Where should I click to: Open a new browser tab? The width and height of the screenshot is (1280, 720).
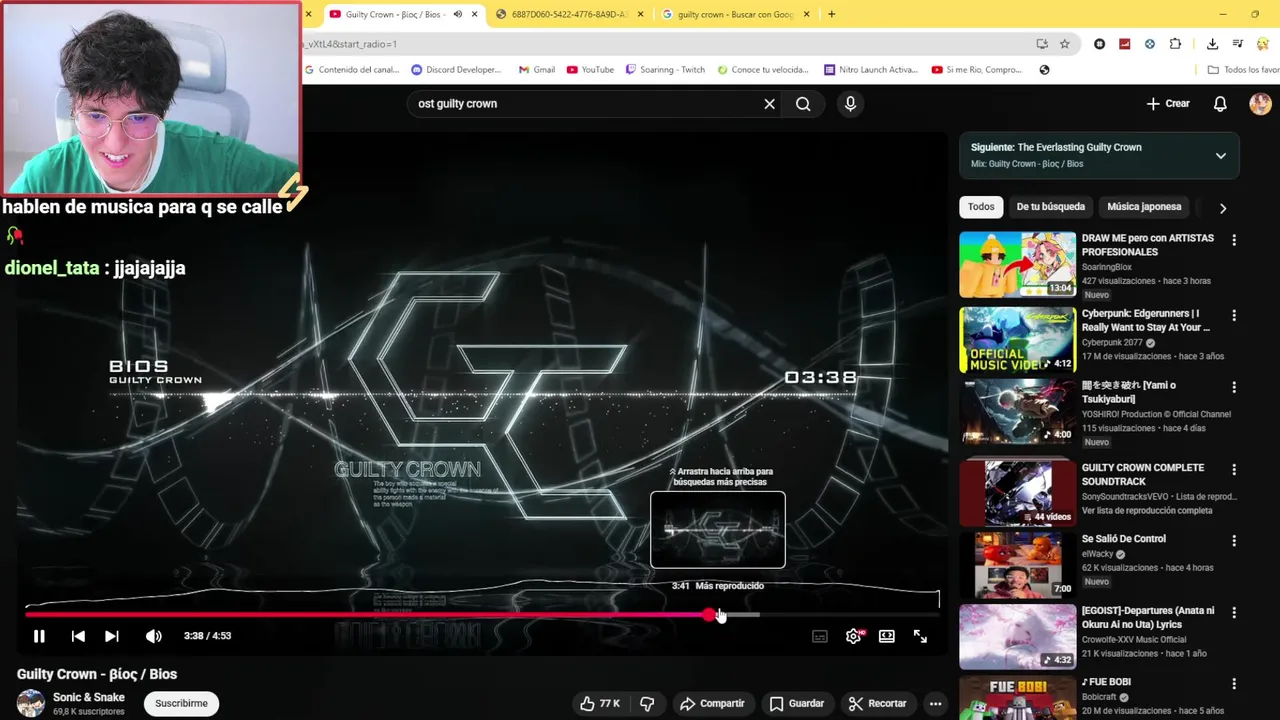pyautogui.click(x=831, y=14)
